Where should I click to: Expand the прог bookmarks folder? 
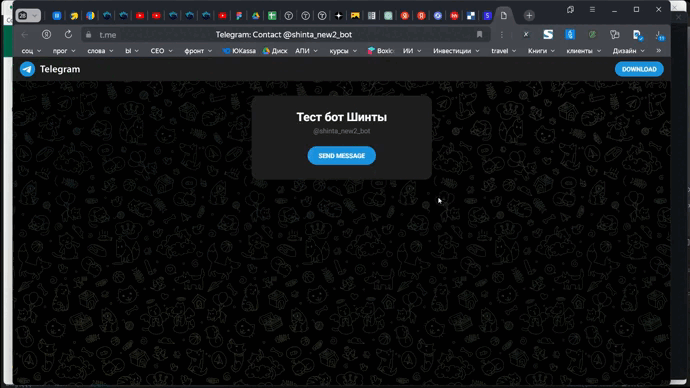pos(64,51)
